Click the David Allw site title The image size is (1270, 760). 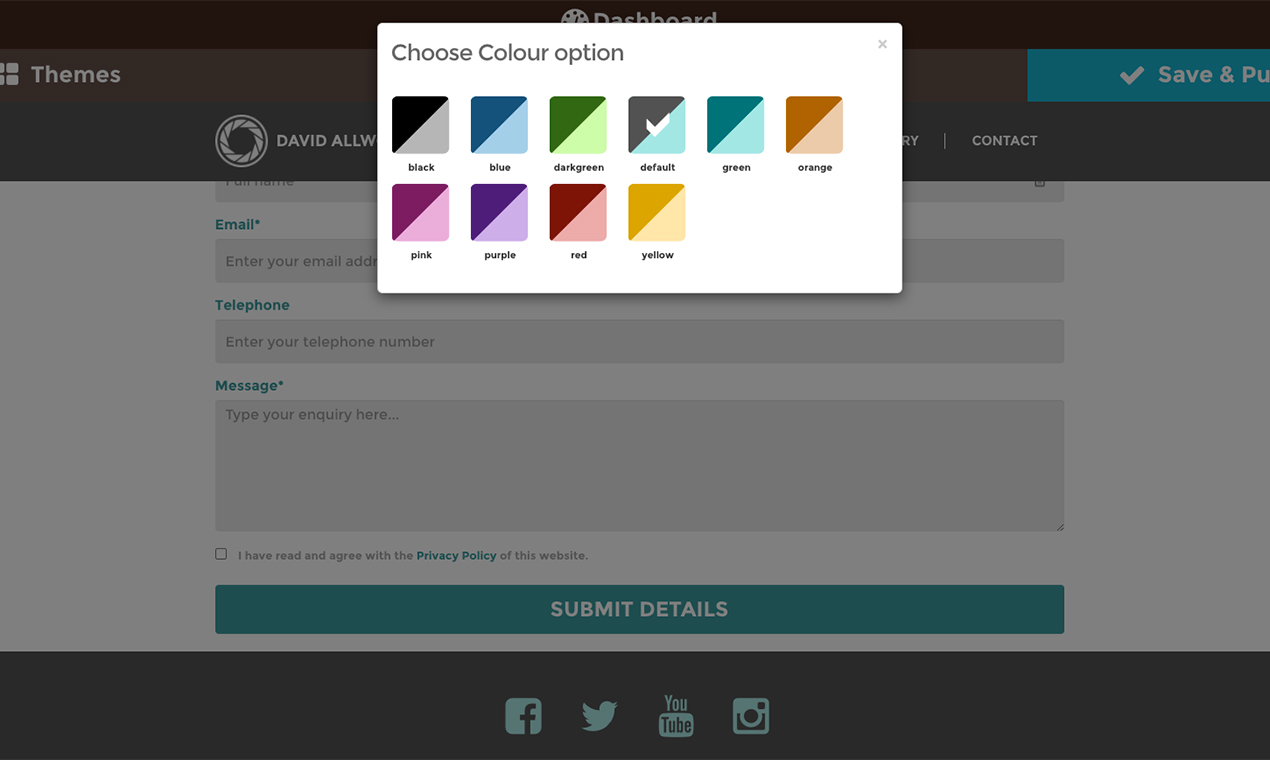(326, 141)
